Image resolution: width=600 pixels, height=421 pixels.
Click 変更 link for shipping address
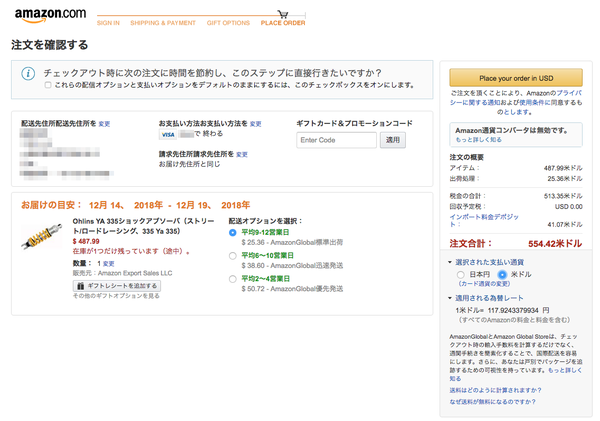point(104,124)
